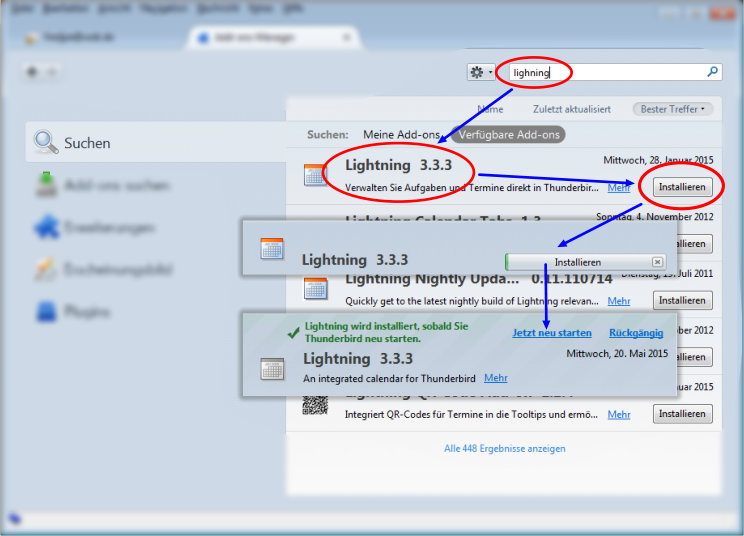Sort results by Zuletzt aktualisiert

(570, 108)
